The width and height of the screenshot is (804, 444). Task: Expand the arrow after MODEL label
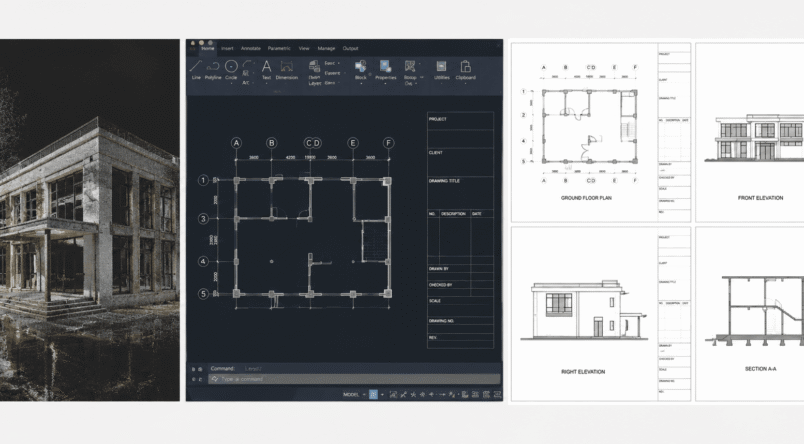[x=364, y=394]
